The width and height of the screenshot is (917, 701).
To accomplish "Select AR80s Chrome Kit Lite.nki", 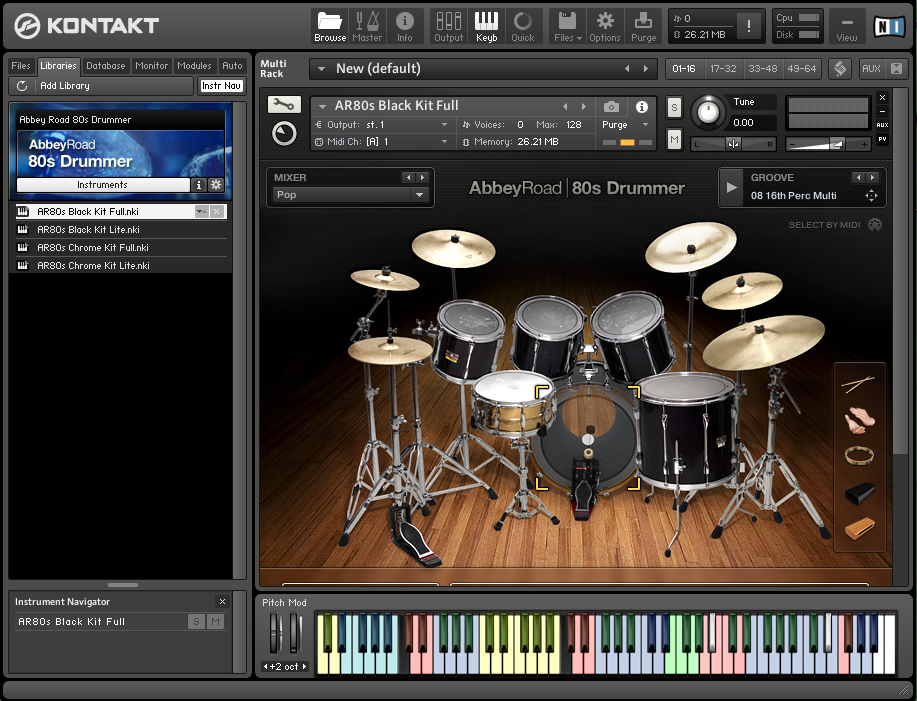I will 121,265.
